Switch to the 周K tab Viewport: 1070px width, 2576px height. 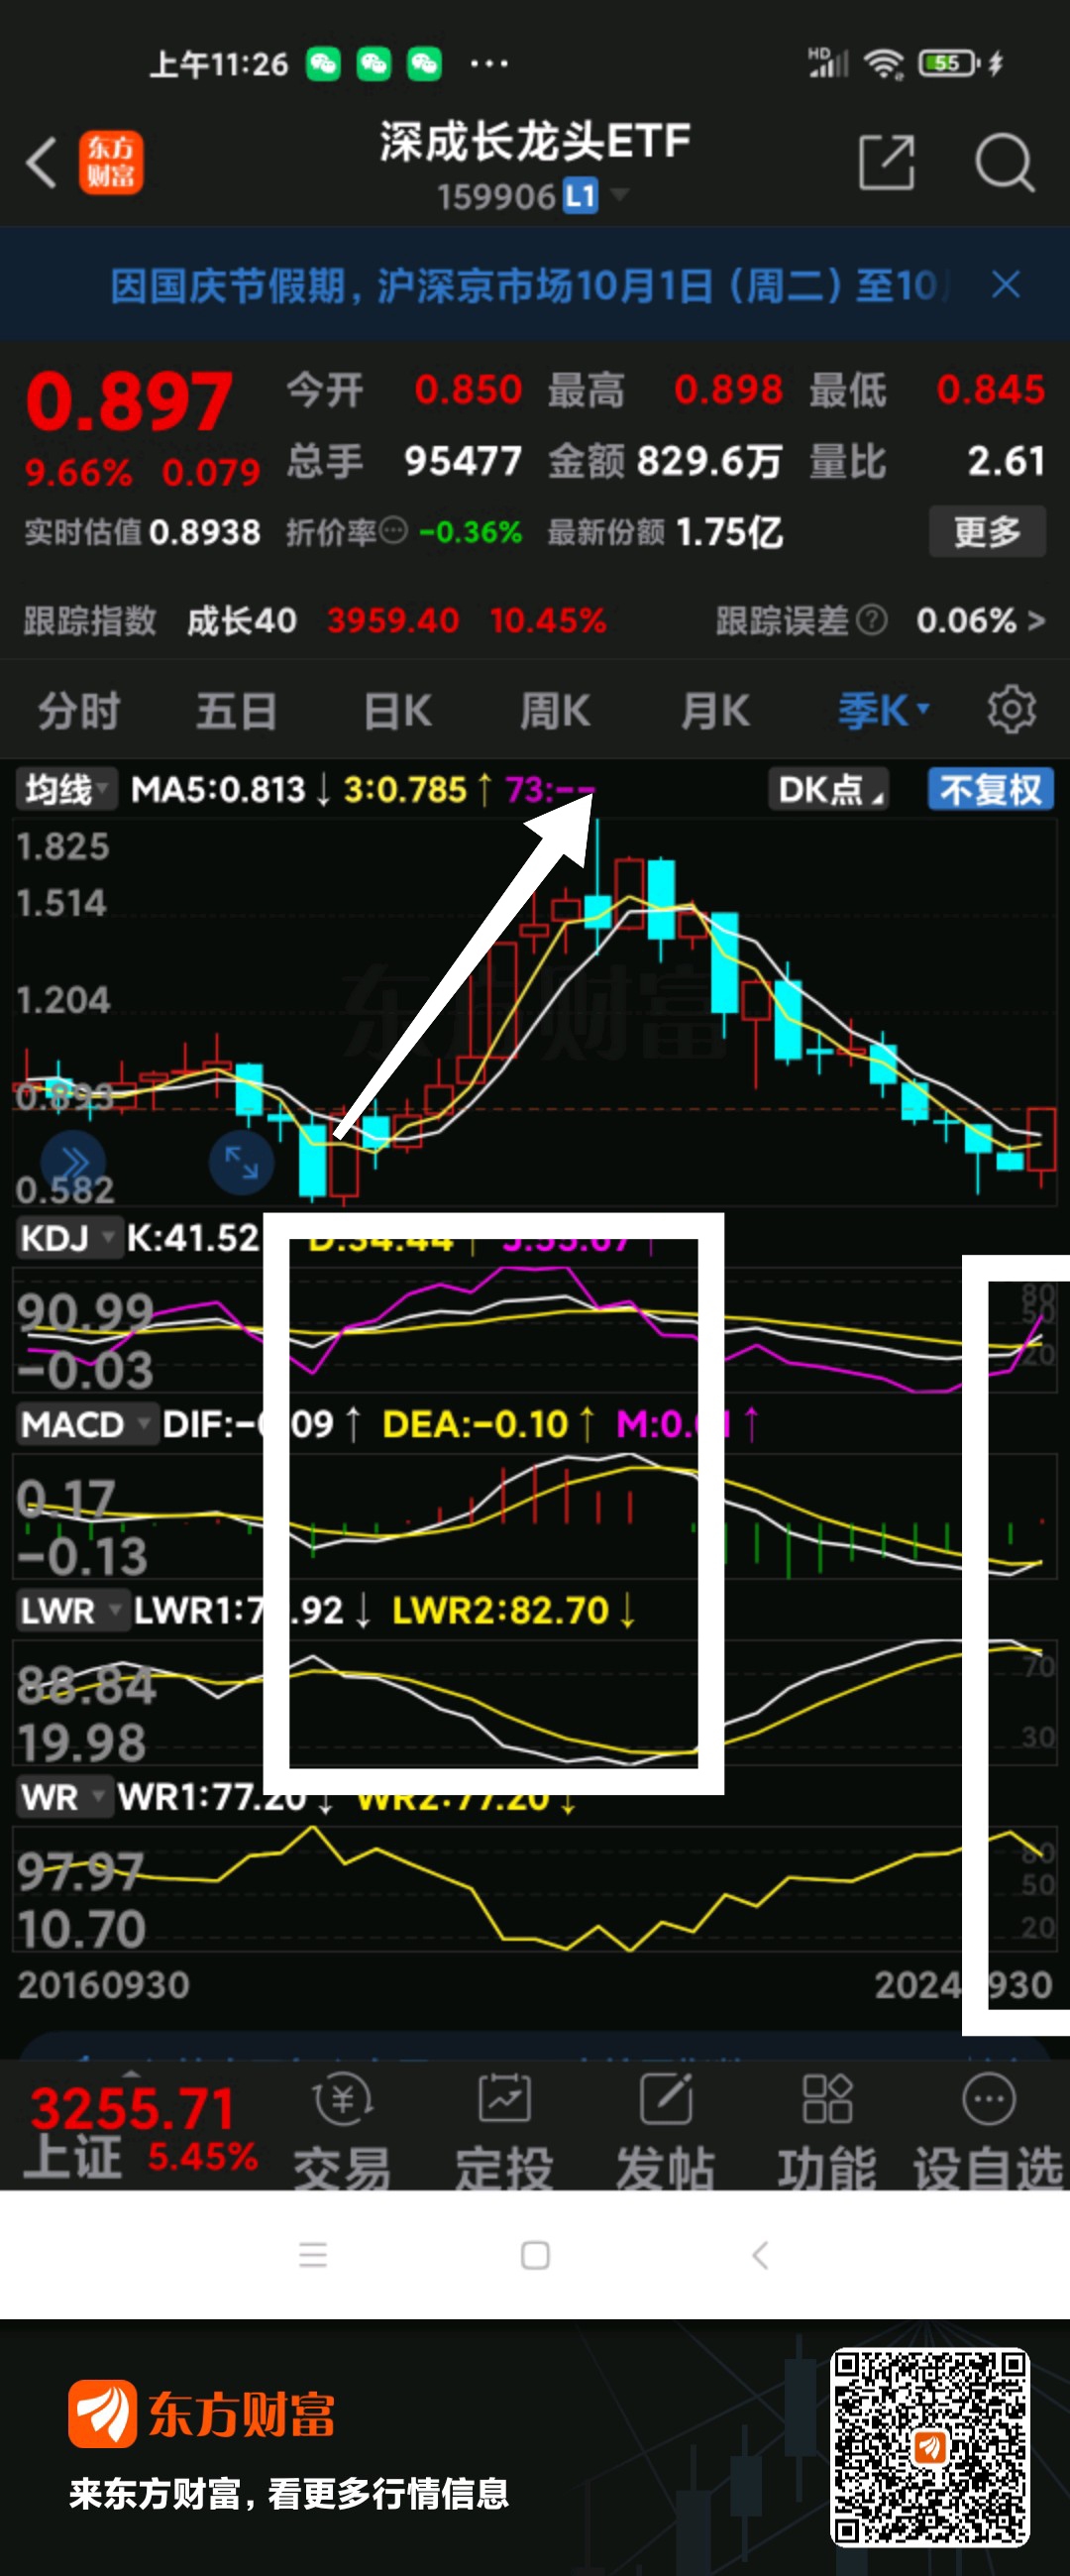[555, 711]
